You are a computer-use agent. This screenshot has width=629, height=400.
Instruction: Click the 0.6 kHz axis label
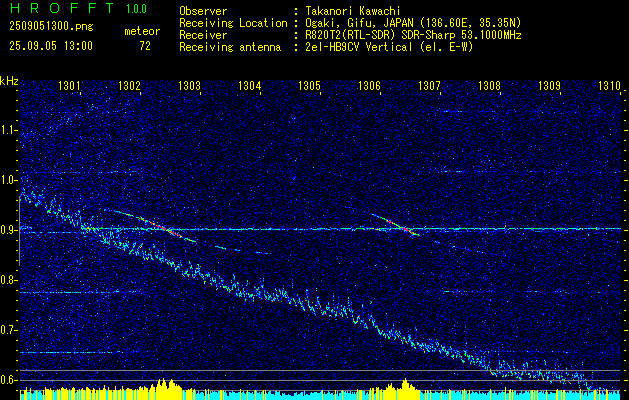(9, 380)
